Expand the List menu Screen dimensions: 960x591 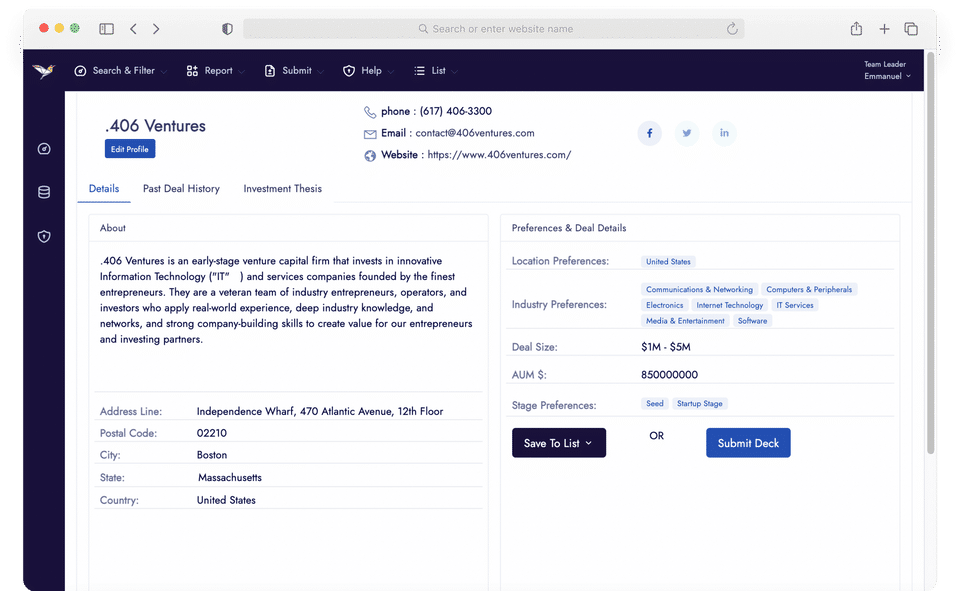pos(435,71)
